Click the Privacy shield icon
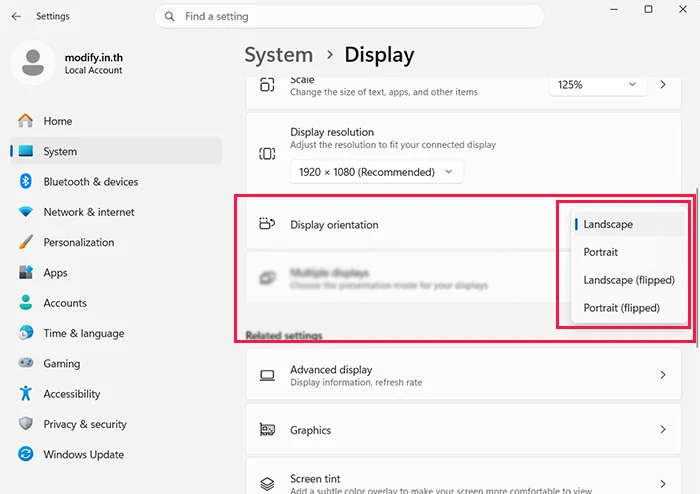This screenshot has width=700, height=494. pyautogui.click(x=25, y=423)
